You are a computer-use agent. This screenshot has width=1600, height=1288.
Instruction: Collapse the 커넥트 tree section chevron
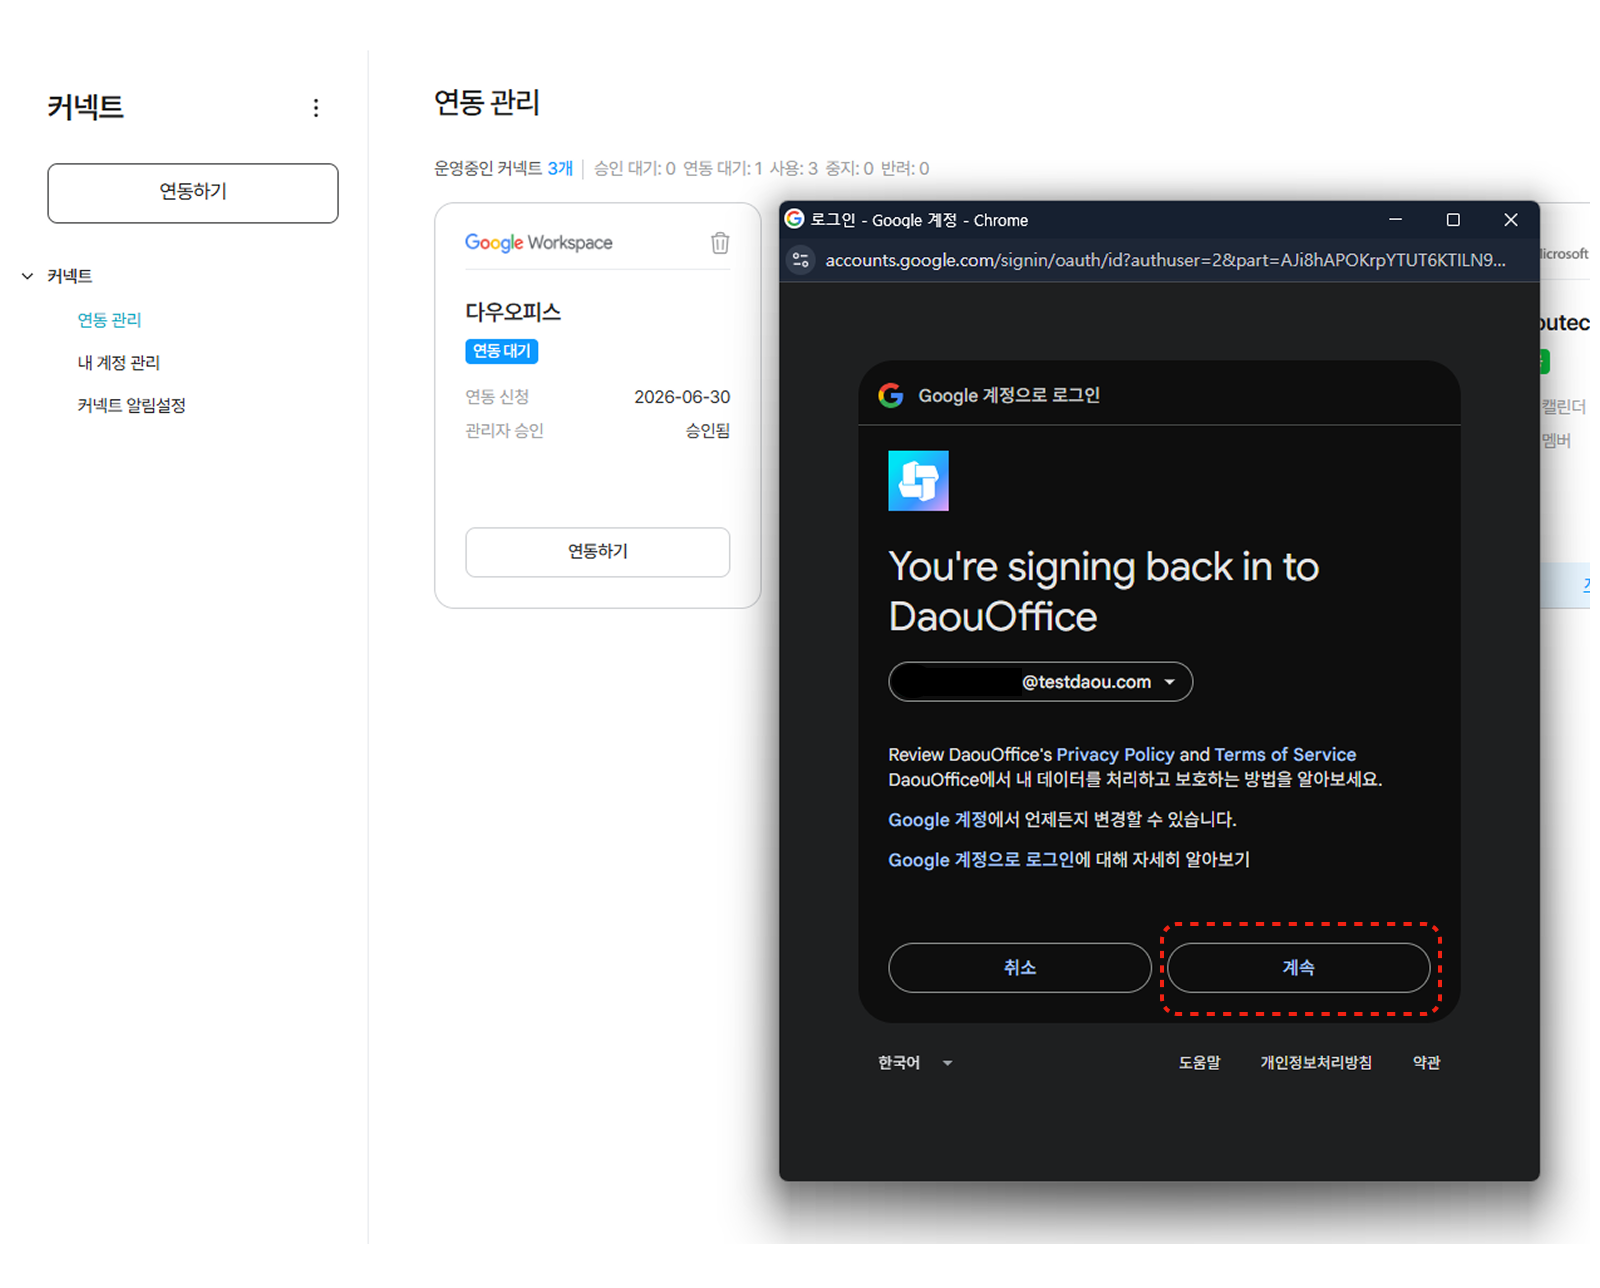(28, 276)
